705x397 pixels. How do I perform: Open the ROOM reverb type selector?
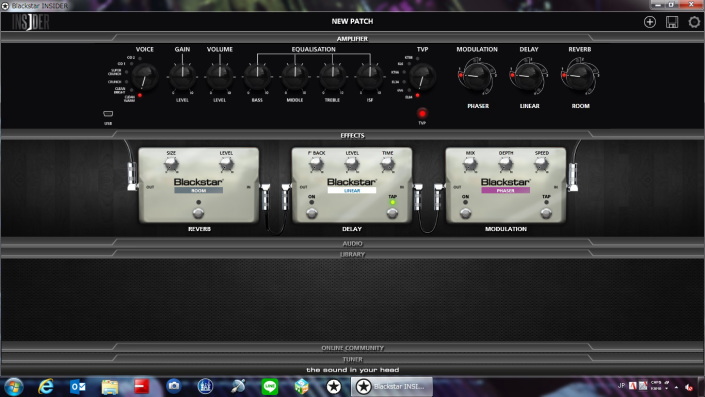tap(198, 191)
